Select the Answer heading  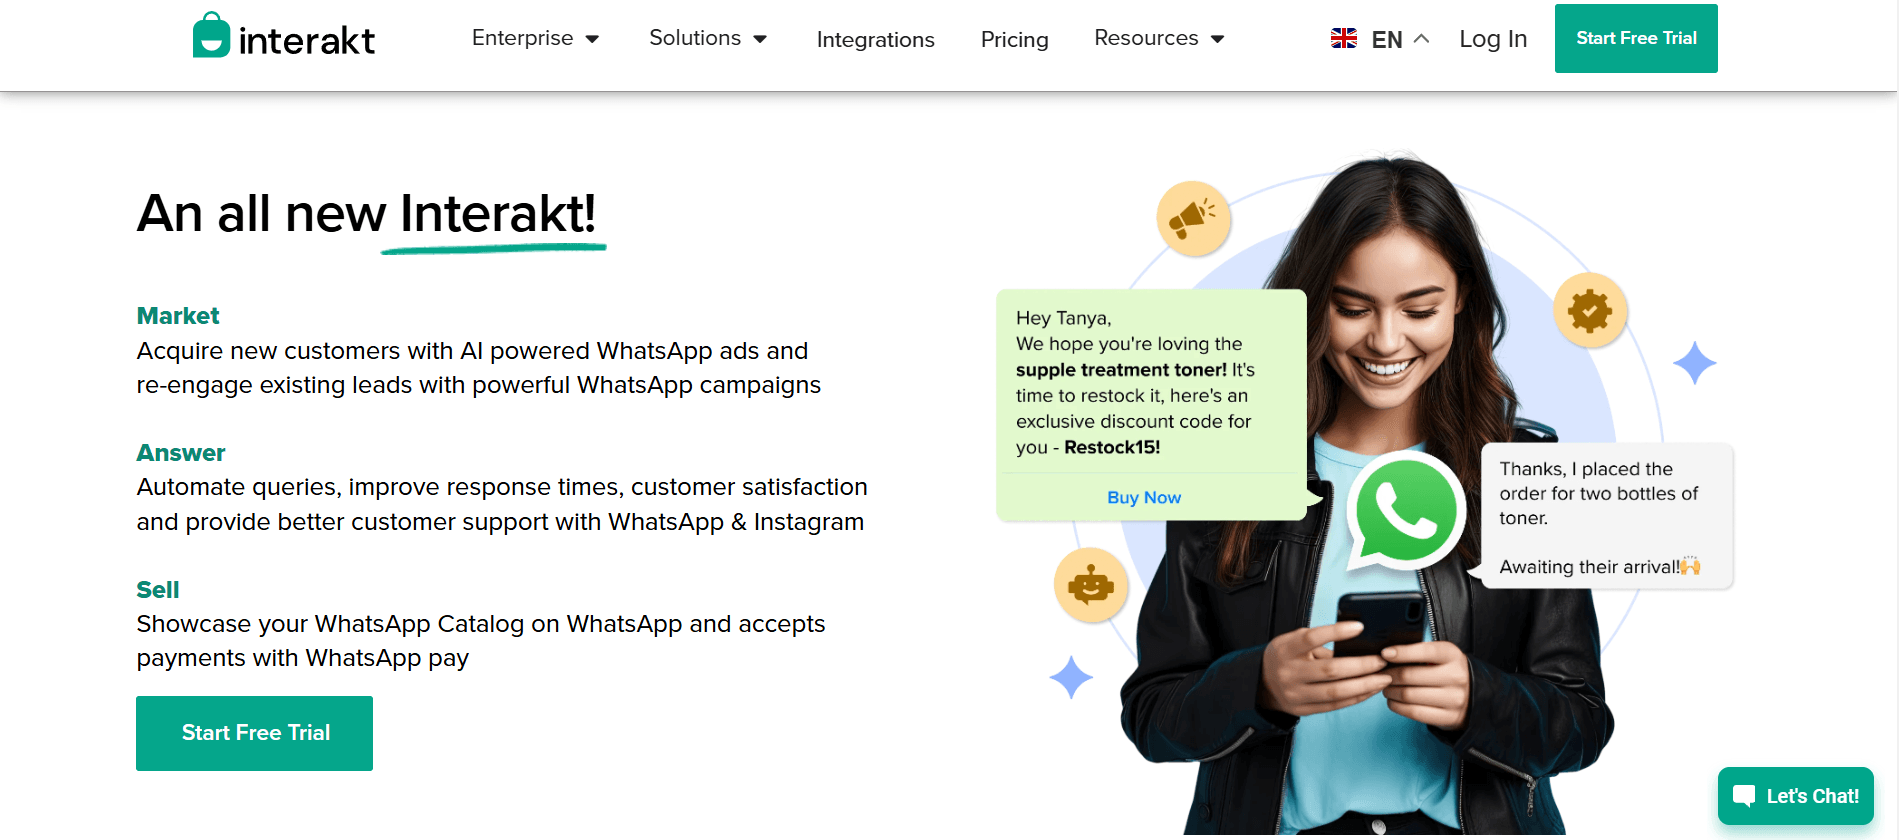(x=181, y=453)
